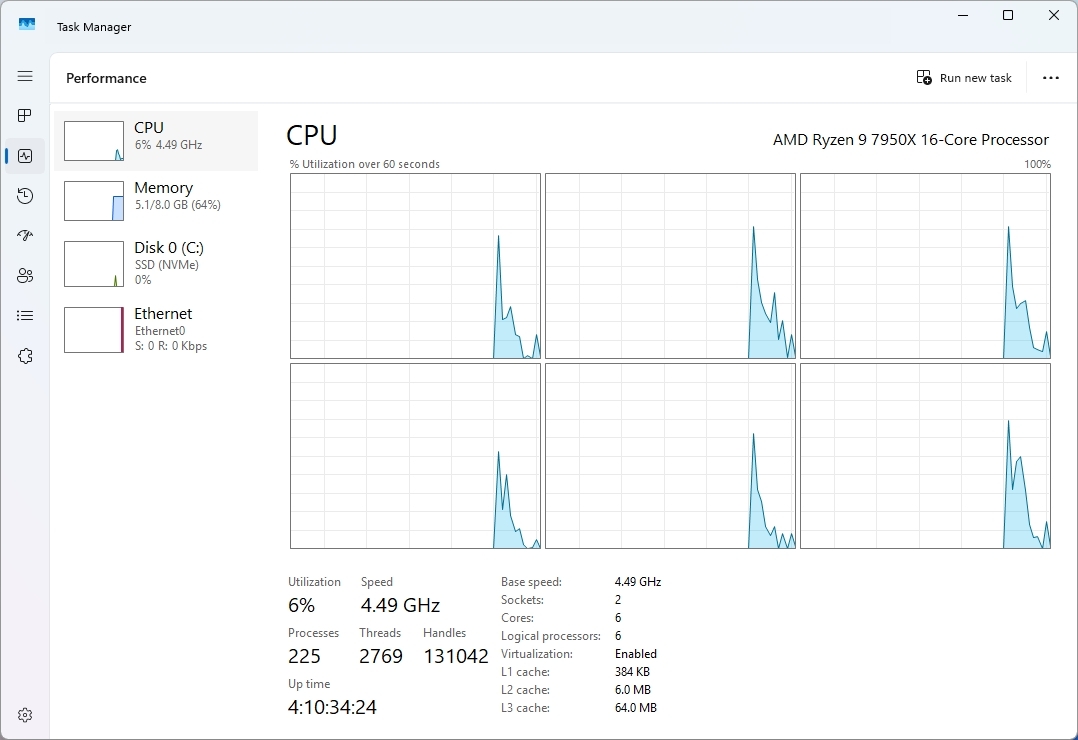Click the CPU mini graph thumbnail

point(94,141)
